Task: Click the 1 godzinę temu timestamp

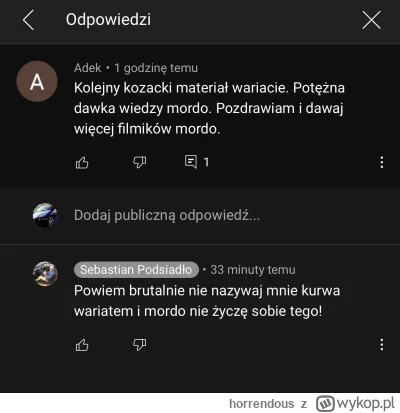Action: tap(156, 68)
